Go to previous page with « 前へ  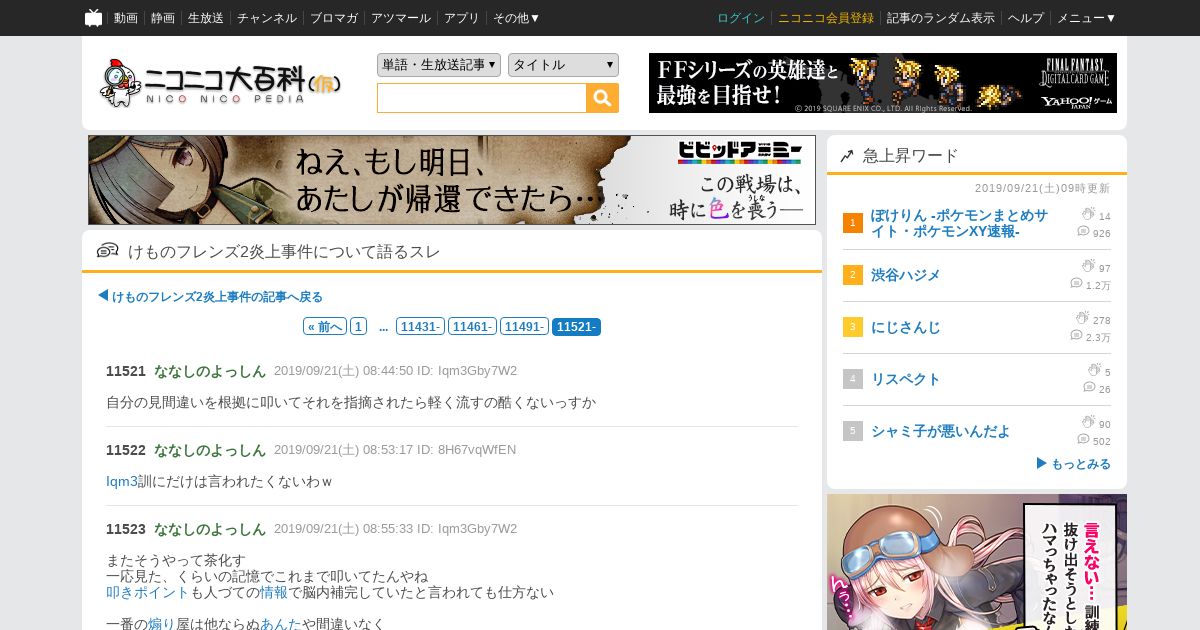(325, 327)
